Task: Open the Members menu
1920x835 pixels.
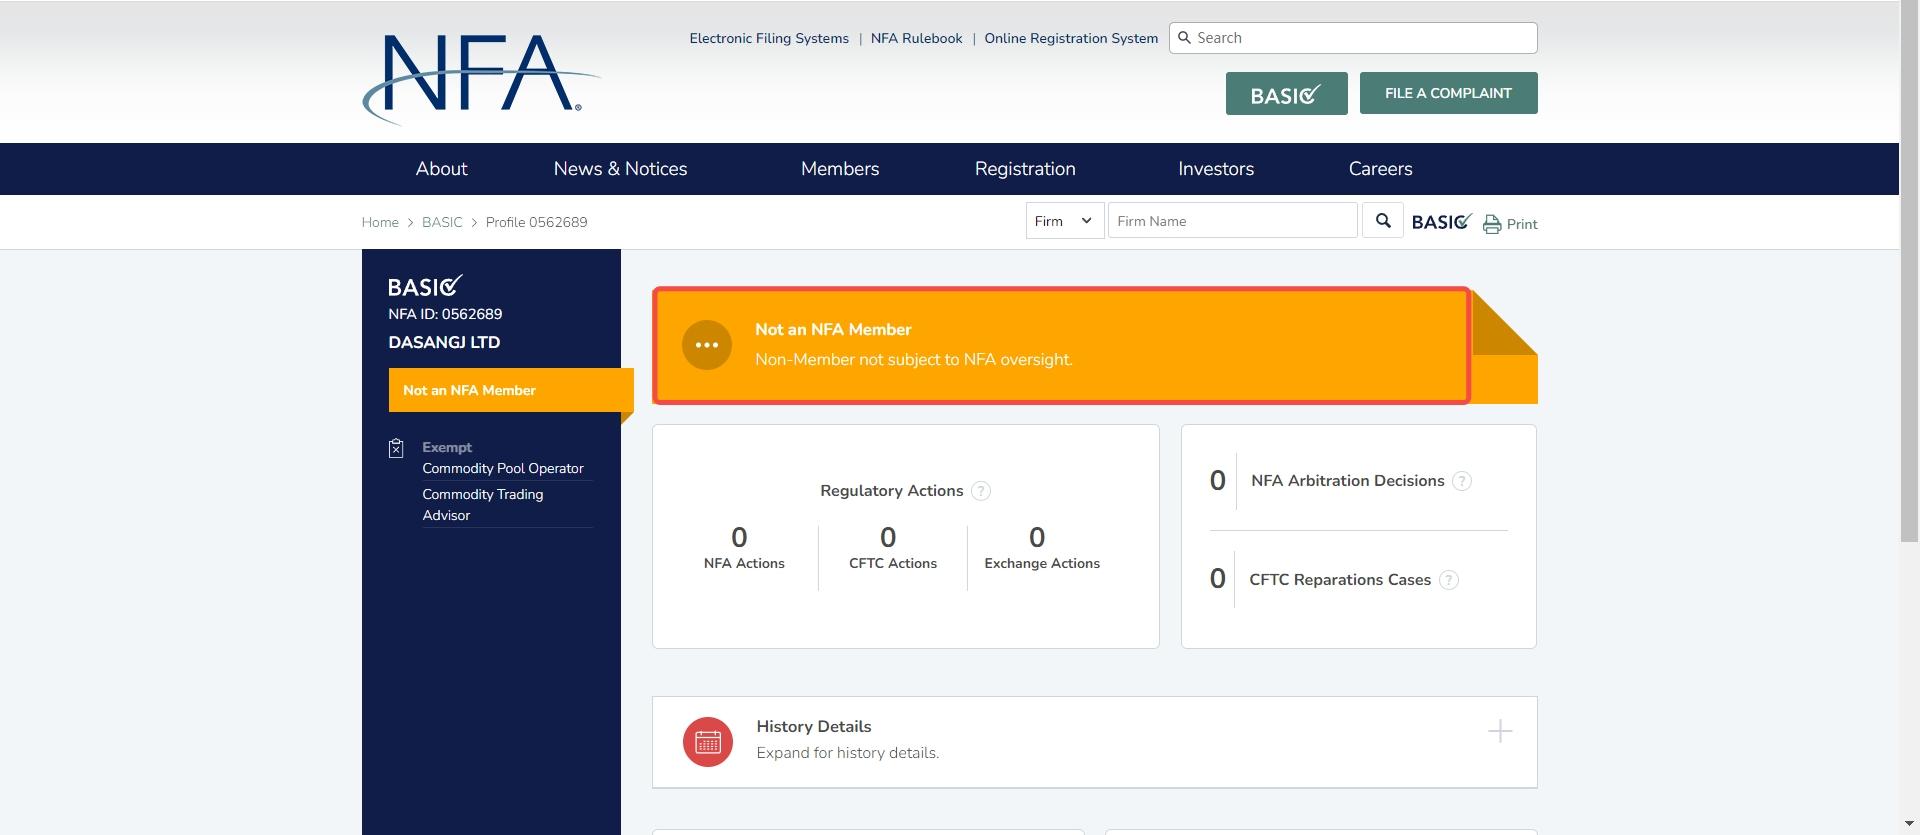Action: 840,169
